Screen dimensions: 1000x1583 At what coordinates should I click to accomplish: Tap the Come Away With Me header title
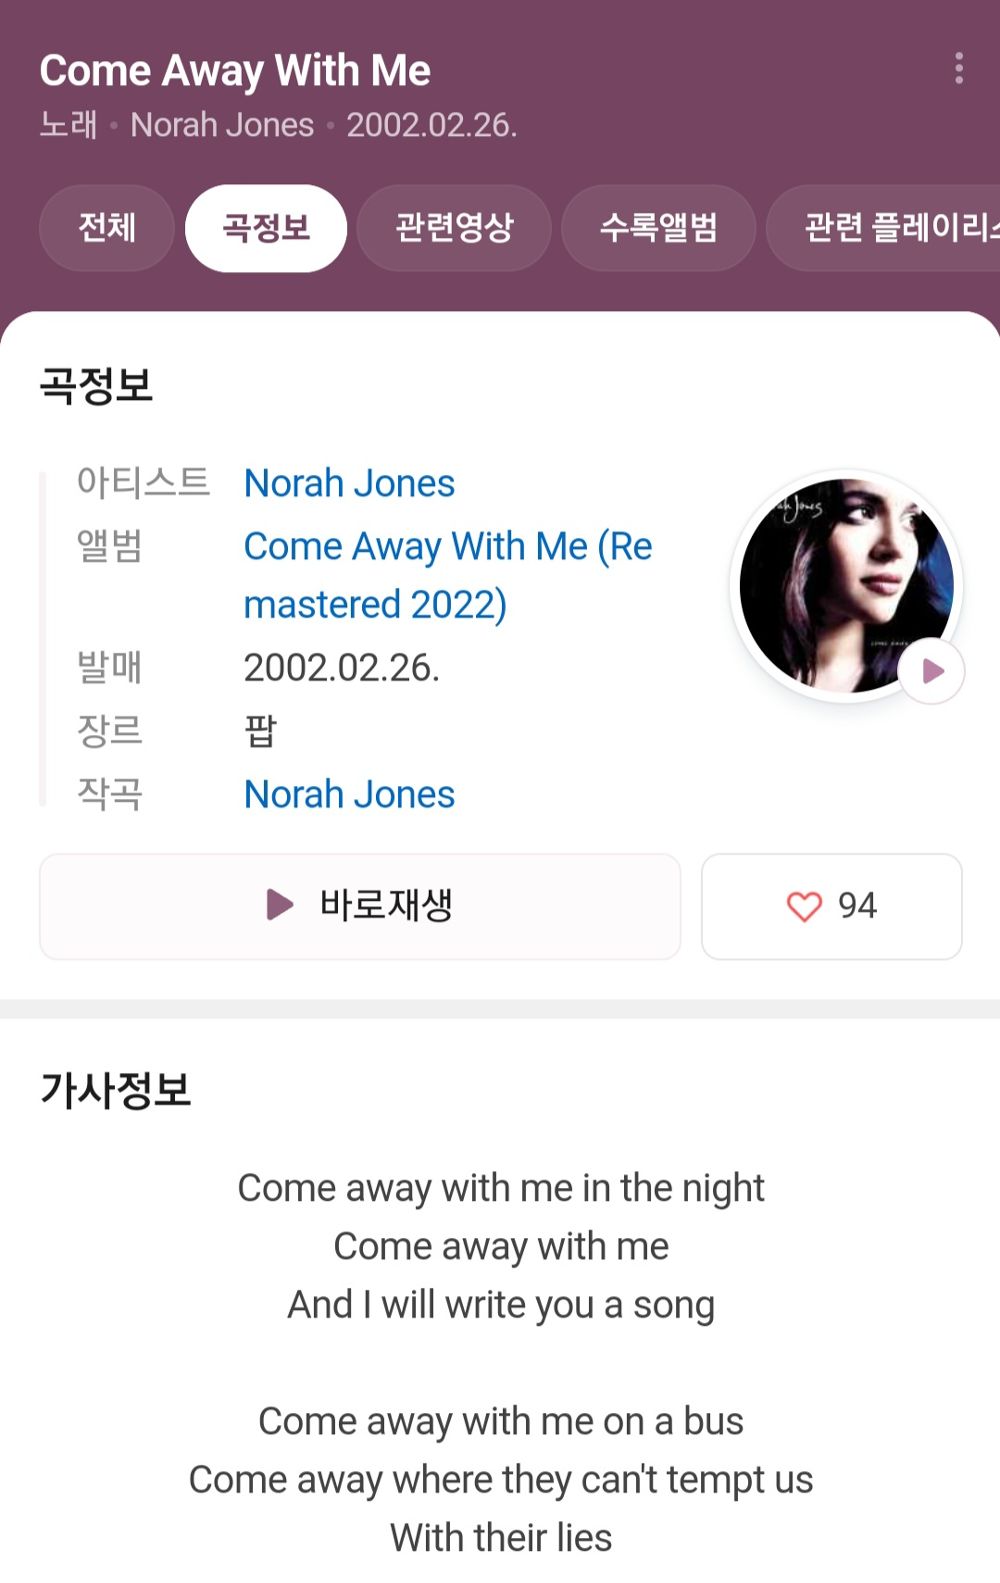coord(235,71)
